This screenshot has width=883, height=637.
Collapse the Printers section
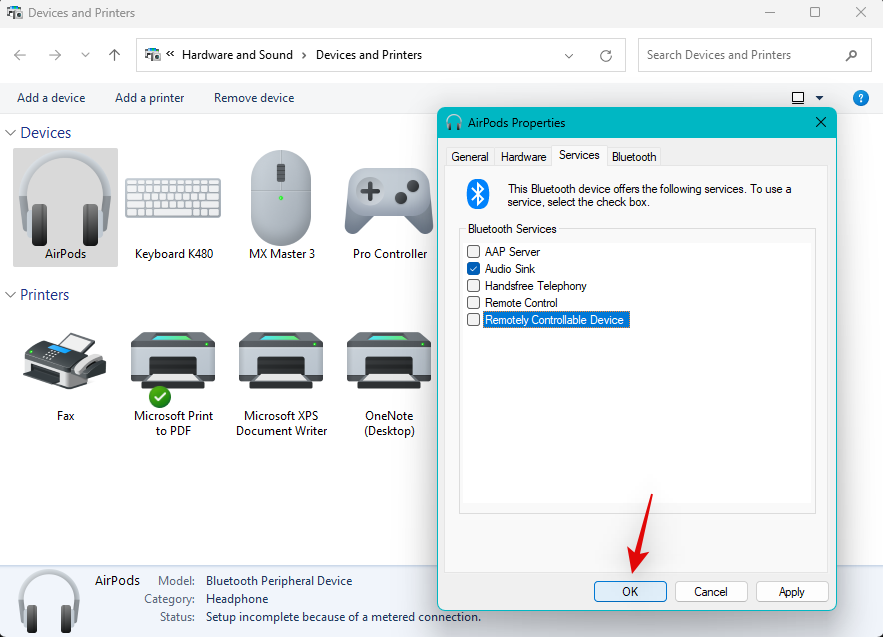pyautogui.click(x=10, y=295)
